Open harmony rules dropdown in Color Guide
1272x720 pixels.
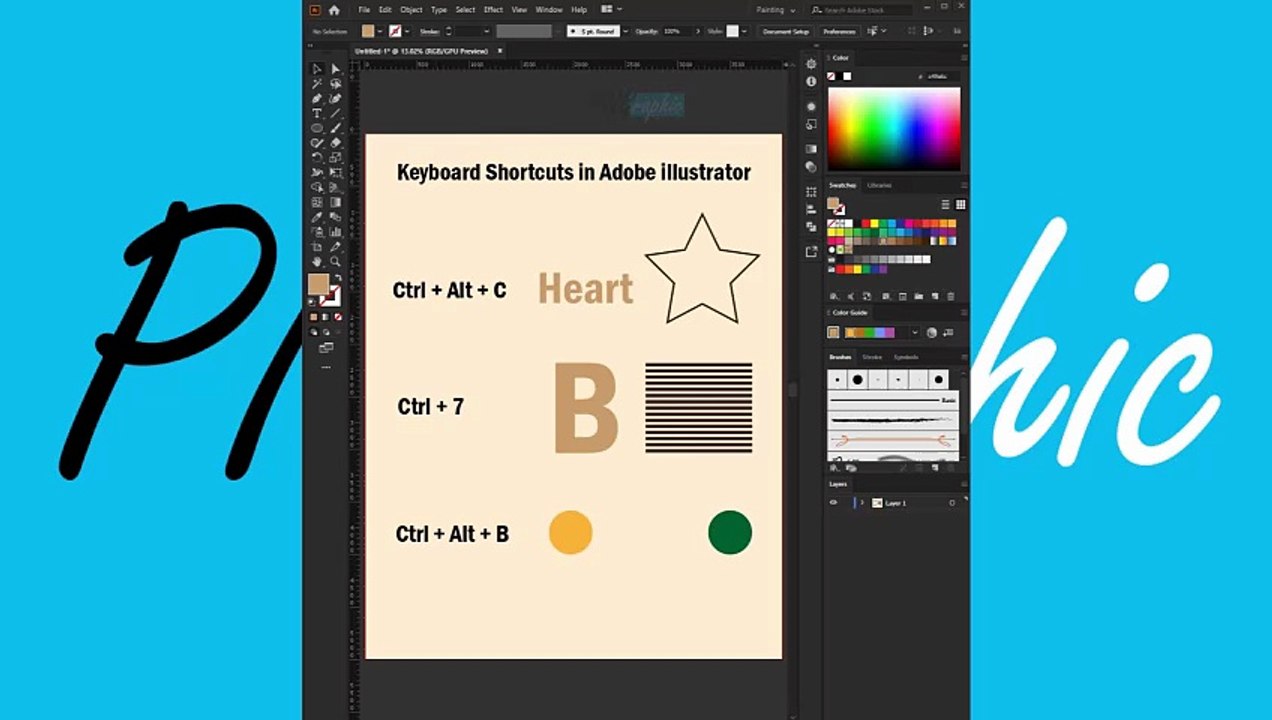pos(915,332)
